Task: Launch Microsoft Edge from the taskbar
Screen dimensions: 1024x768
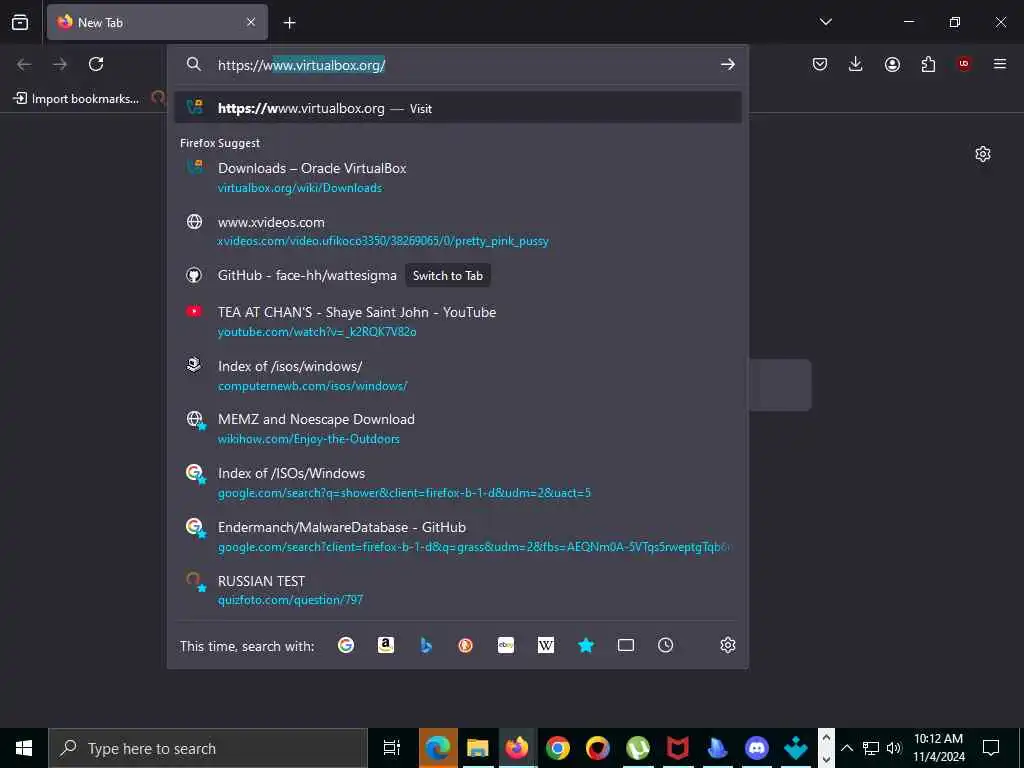Action: pyautogui.click(x=438, y=748)
